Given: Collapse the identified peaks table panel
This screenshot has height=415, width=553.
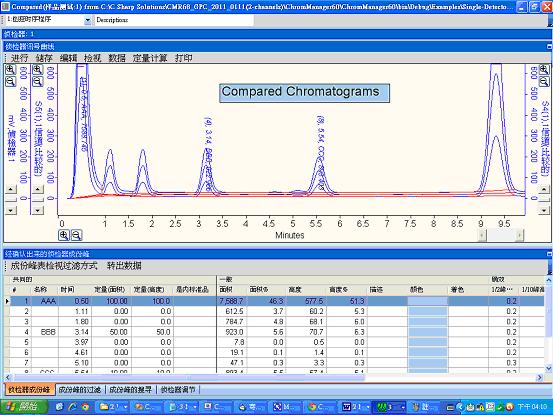Looking at the screenshot, I should click(549, 254).
